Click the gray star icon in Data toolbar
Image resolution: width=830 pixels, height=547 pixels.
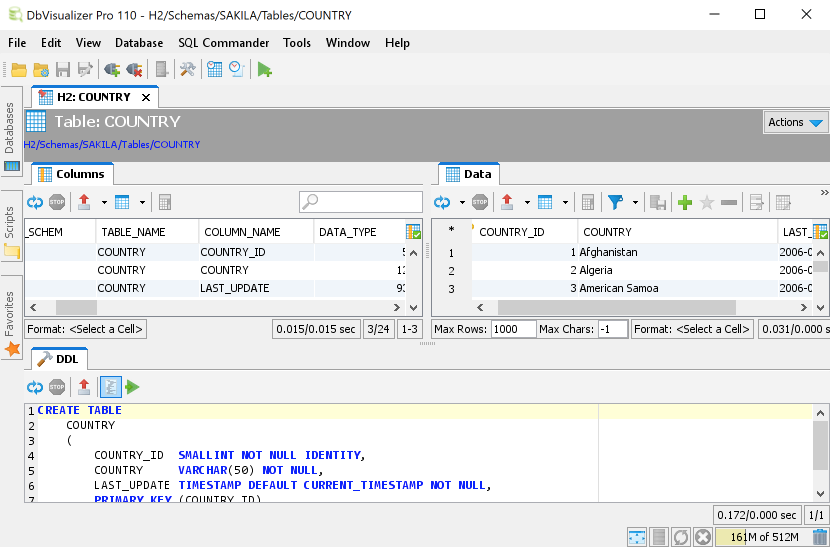(707, 202)
